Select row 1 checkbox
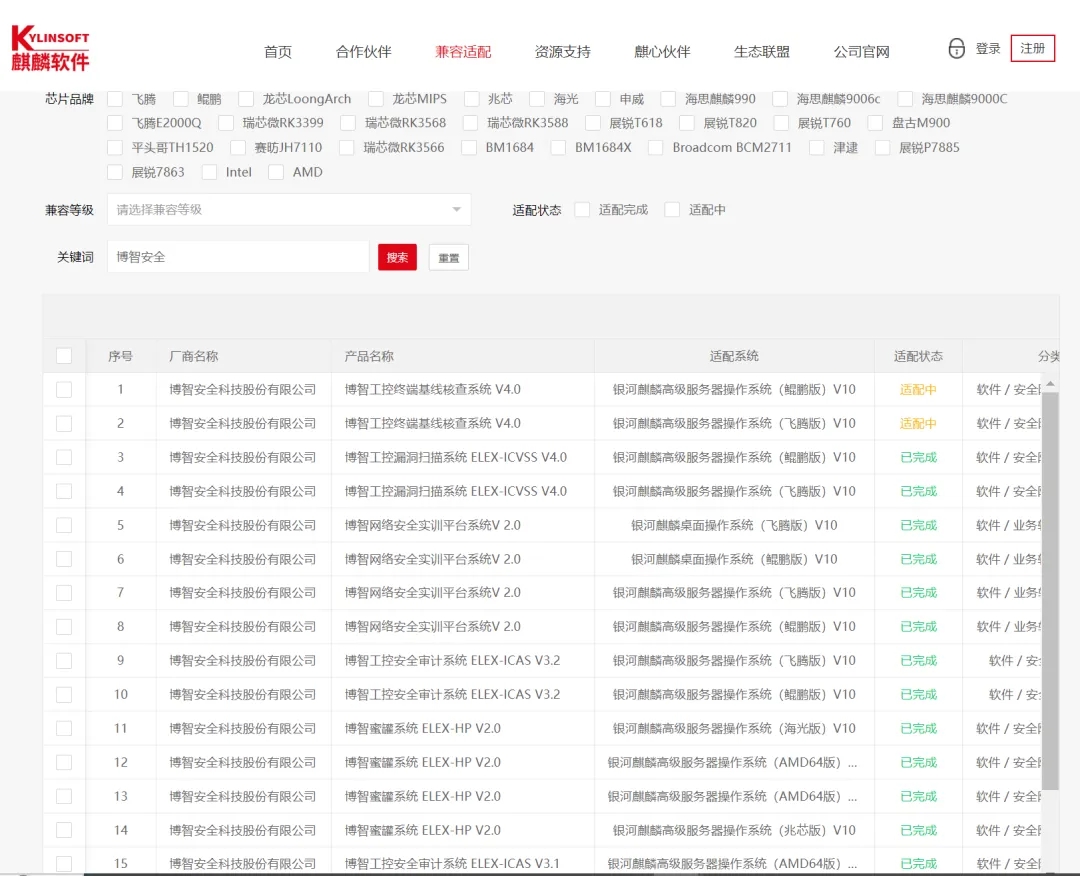 click(x=64, y=390)
